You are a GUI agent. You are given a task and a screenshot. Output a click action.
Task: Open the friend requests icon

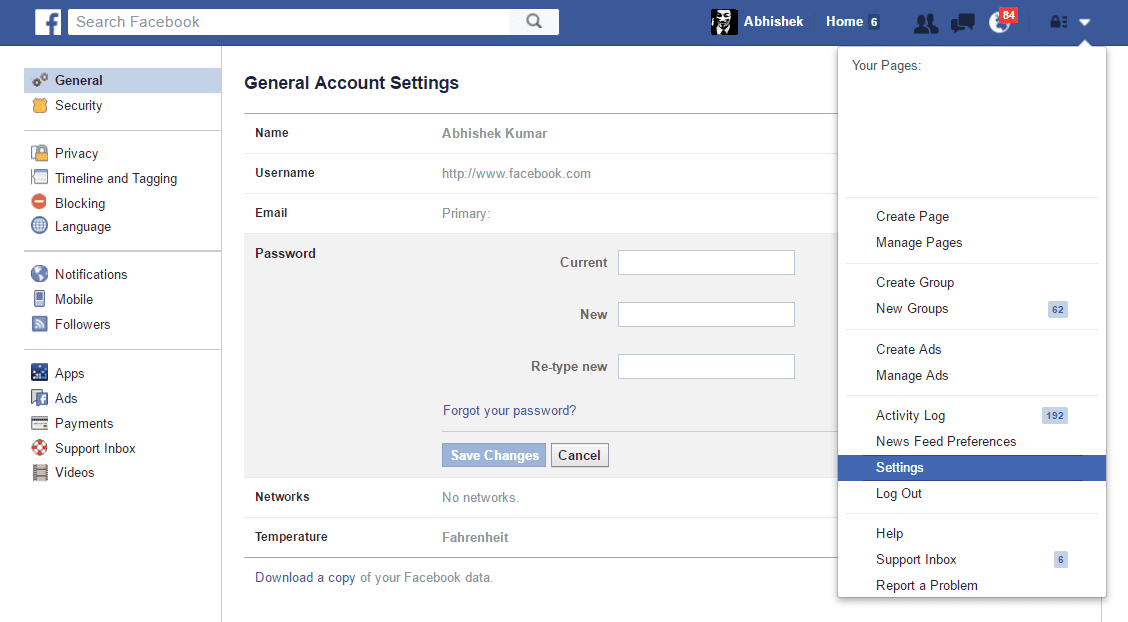pyautogui.click(x=926, y=23)
